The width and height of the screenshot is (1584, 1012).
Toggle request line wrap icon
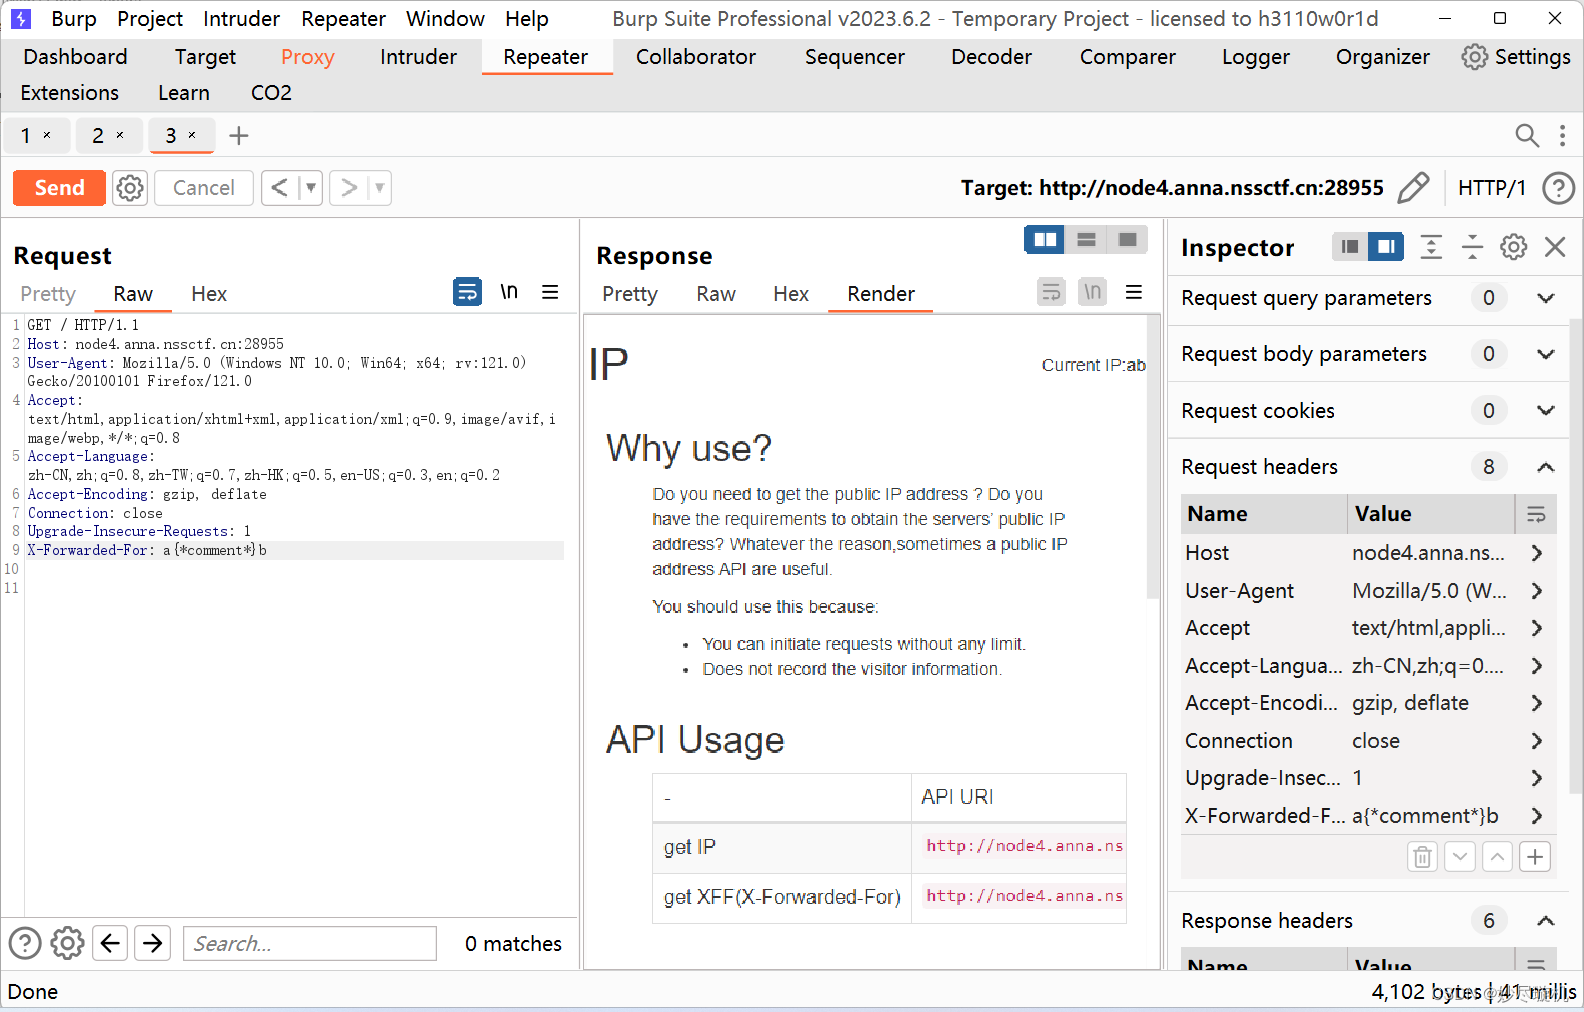(x=467, y=292)
